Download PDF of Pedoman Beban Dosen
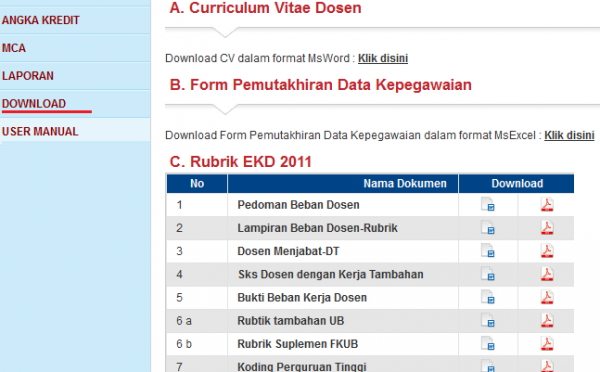 point(547,204)
